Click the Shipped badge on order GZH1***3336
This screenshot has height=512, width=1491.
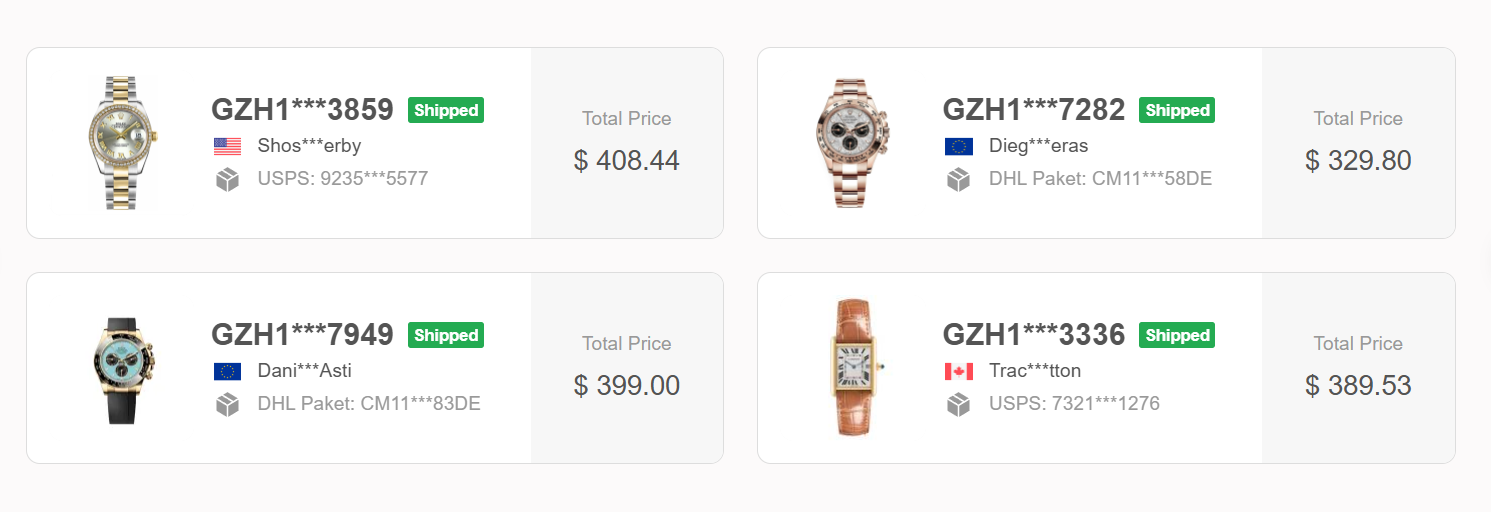click(1176, 335)
